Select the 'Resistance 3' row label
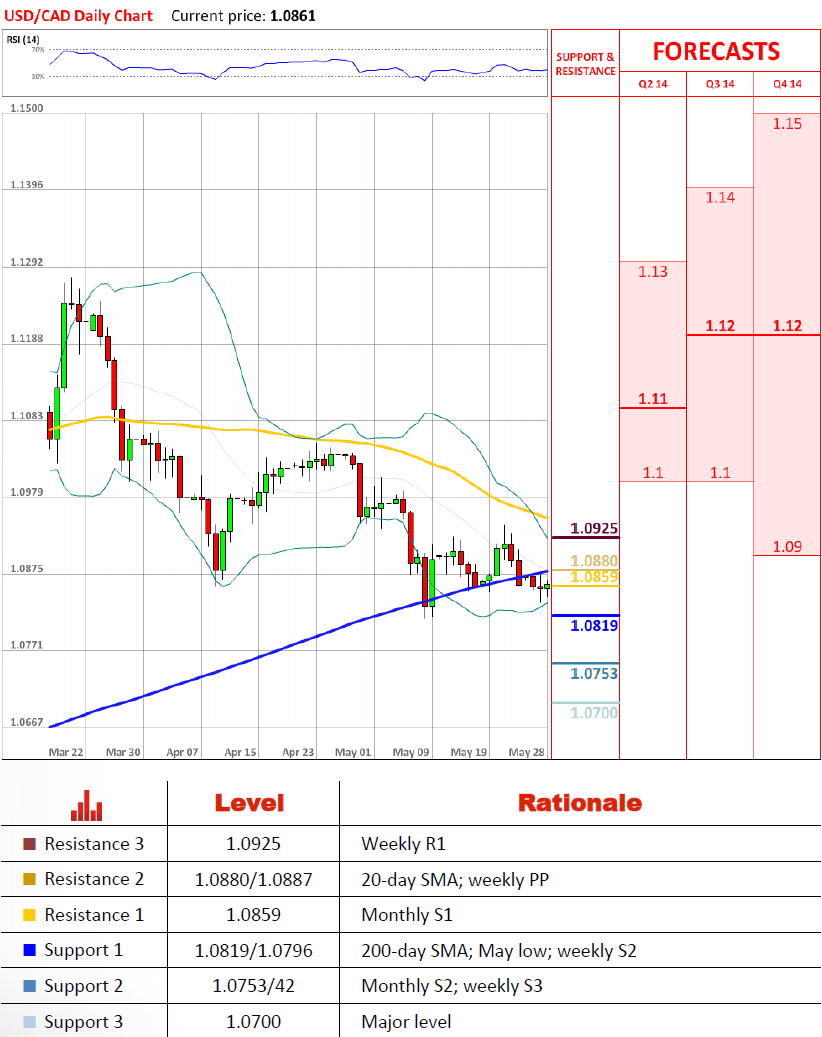 coord(94,844)
